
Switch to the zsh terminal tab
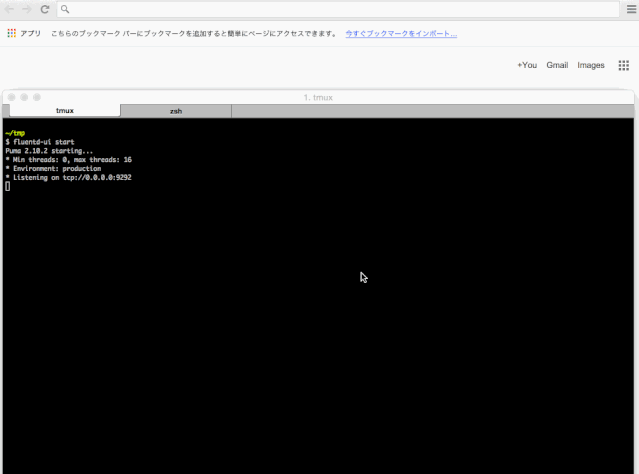(x=176, y=111)
